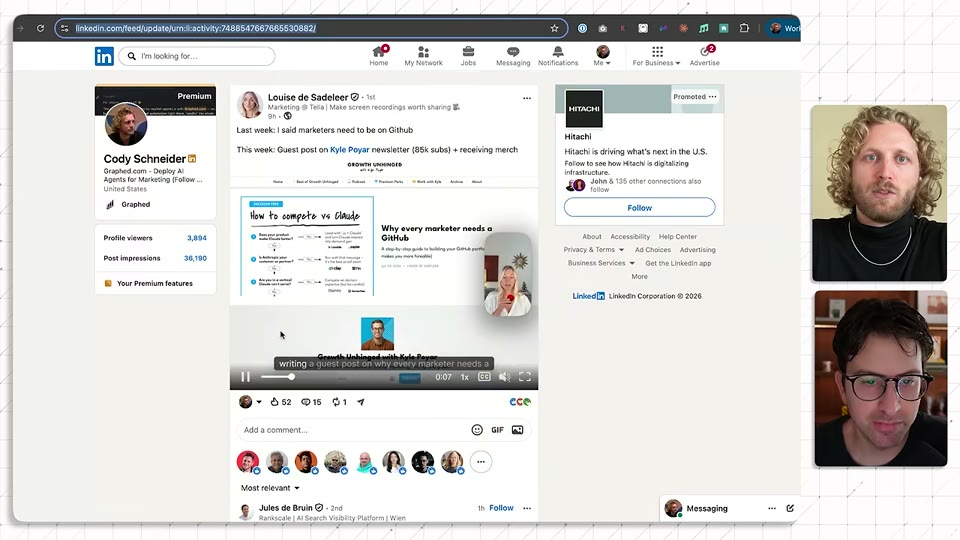The width and height of the screenshot is (960, 540).
Task: Click the LinkedIn logo icon
Action: coord(104,56)
